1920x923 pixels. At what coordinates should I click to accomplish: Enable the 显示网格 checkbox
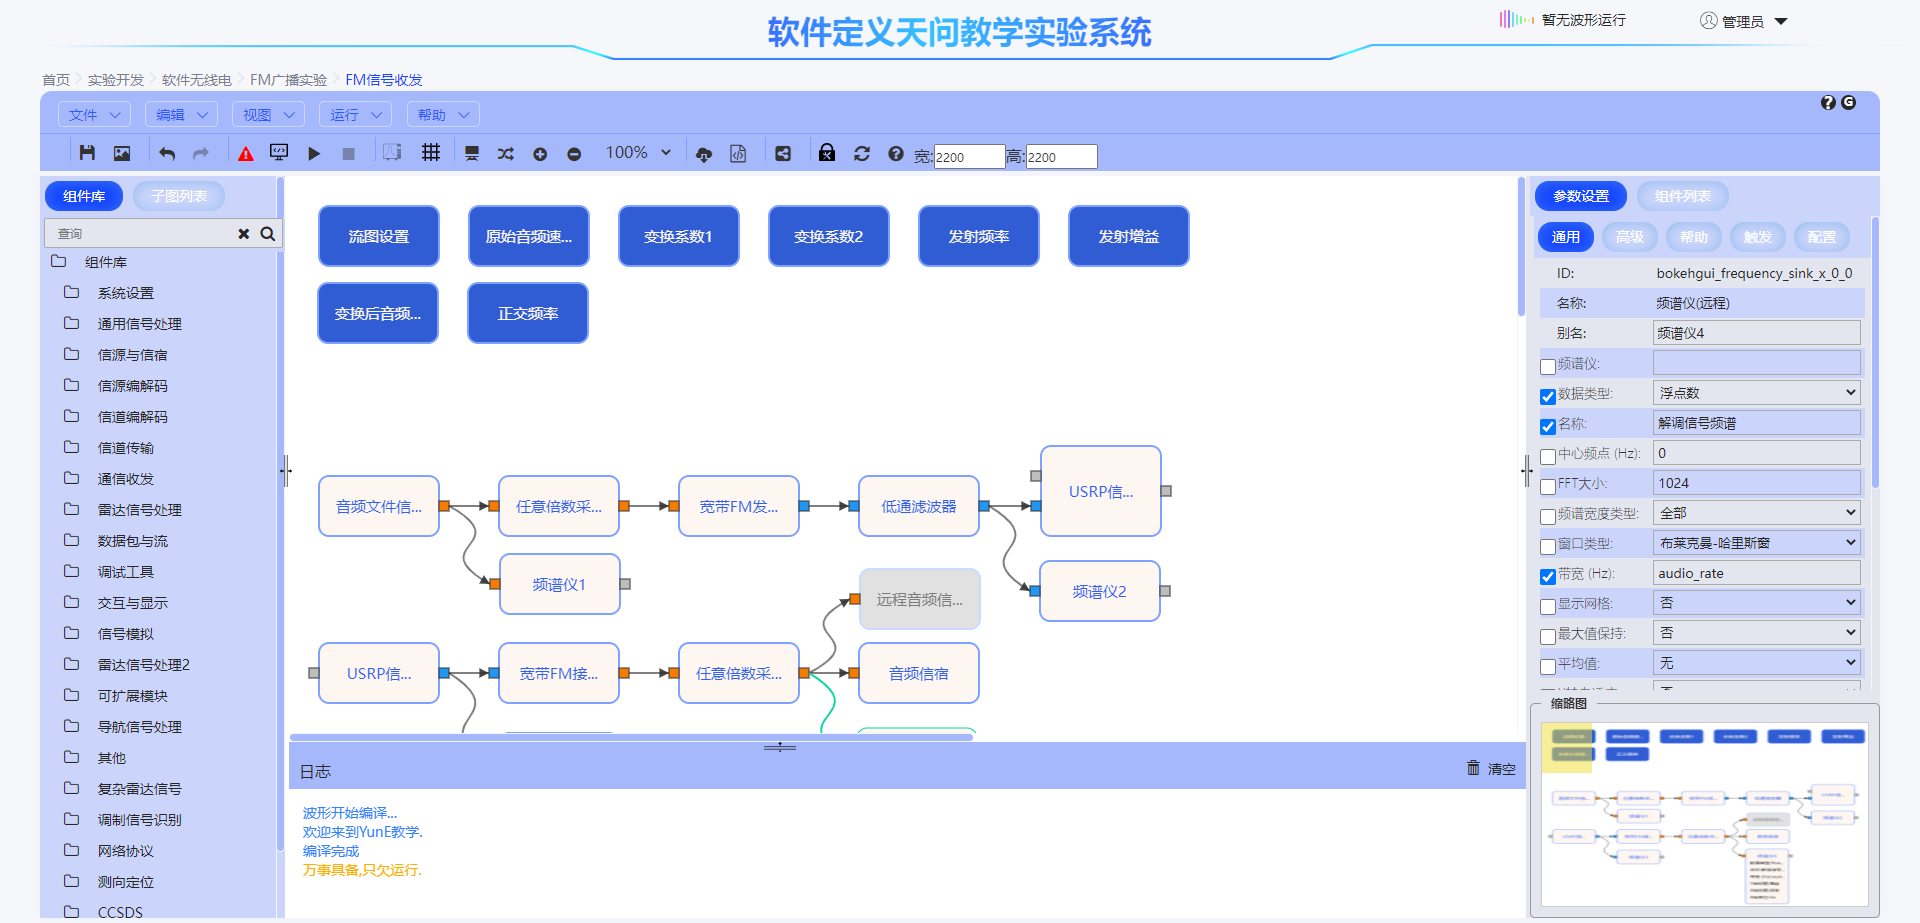[x=1548, y=606]
